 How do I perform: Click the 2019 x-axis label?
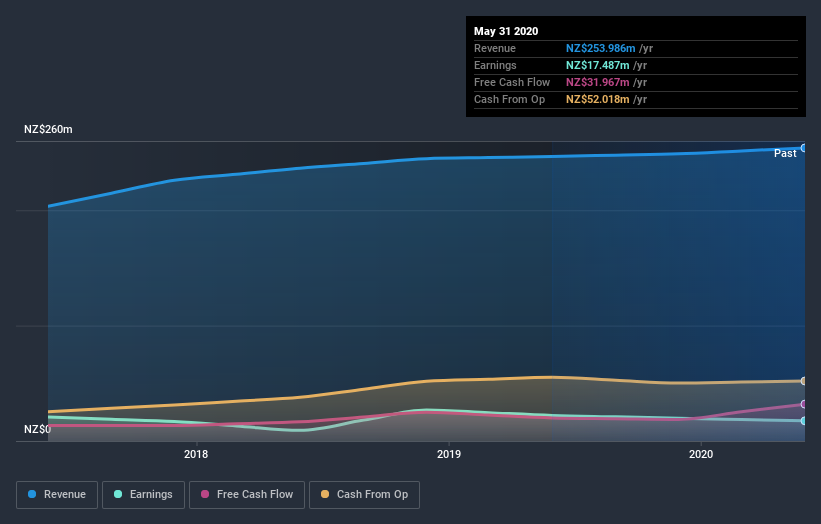click(x=449, y=454)
